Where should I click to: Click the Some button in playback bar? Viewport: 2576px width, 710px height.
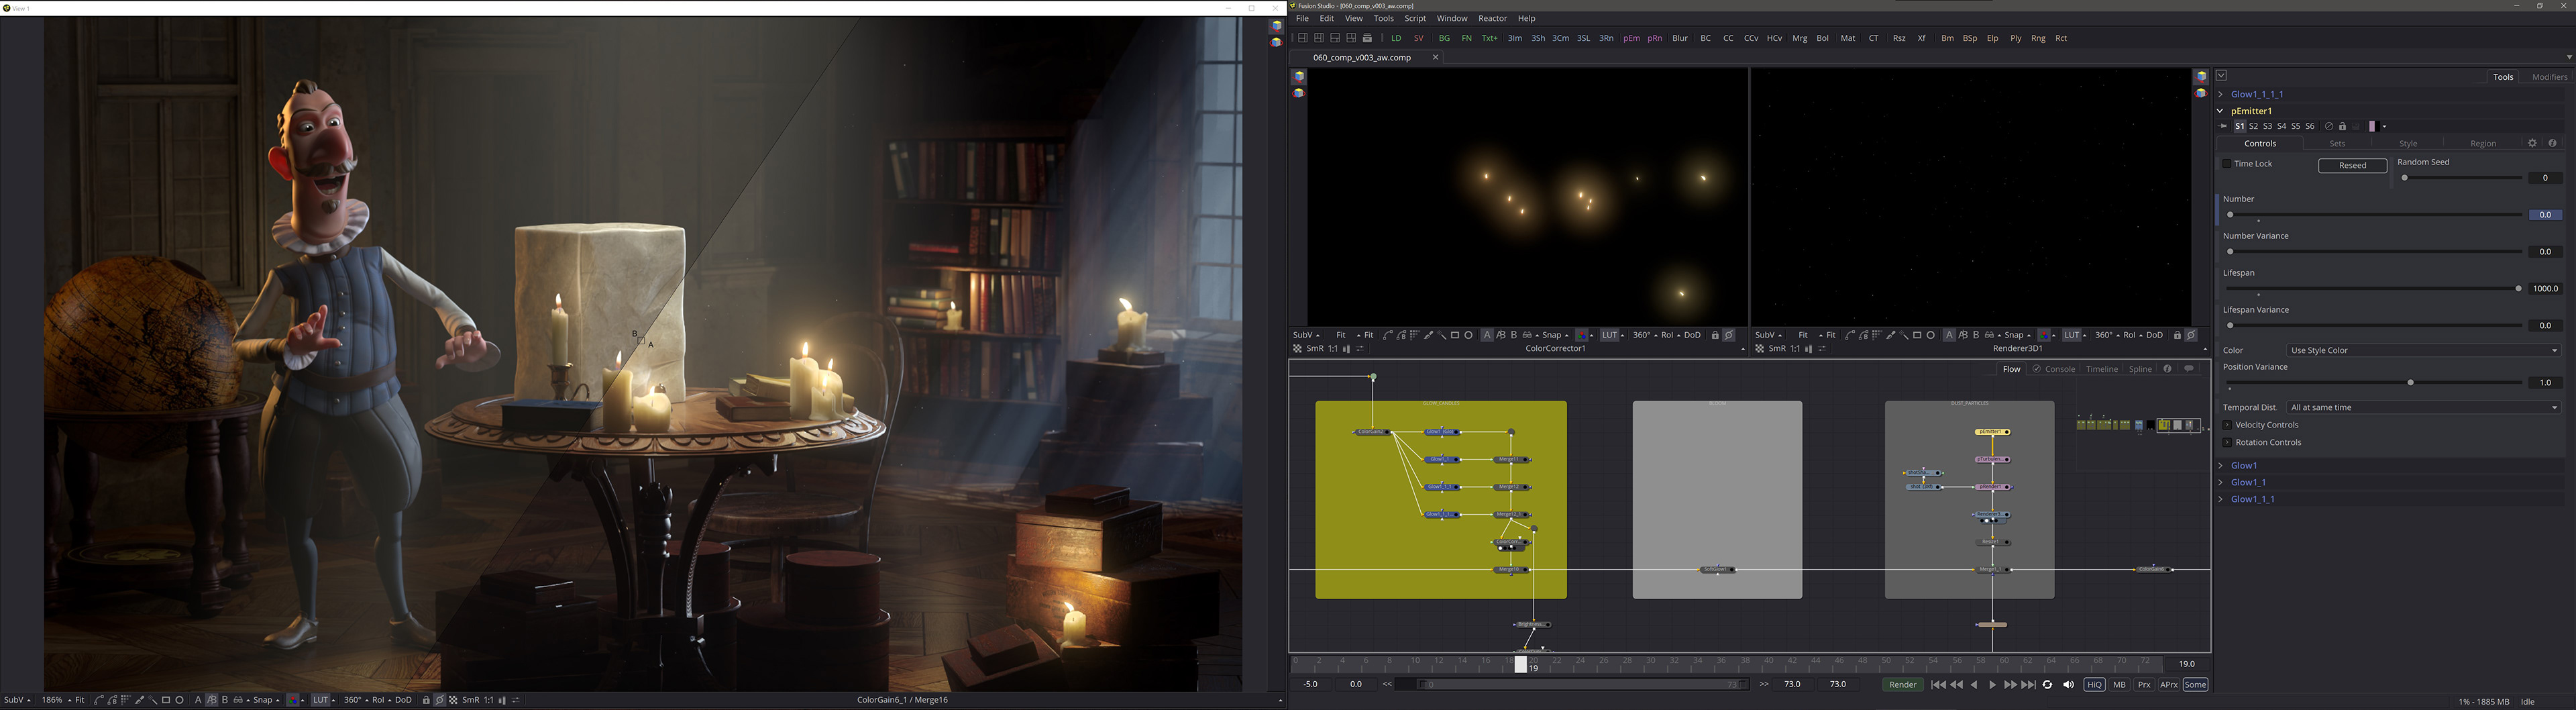[x=2195, y=685]
